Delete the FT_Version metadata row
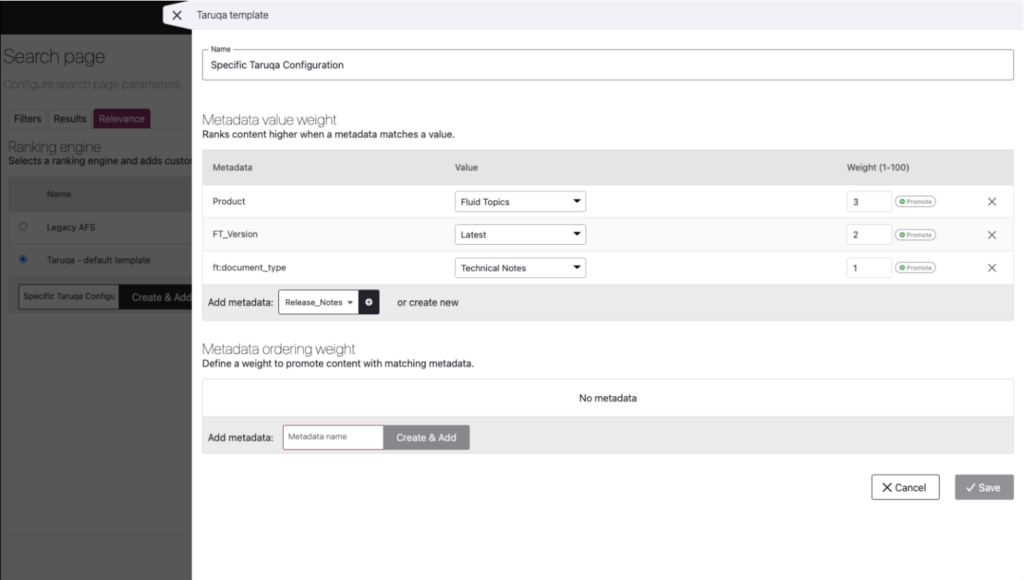Image resolution: width=1024 pixels, height=580 pixels. (991, 235)
